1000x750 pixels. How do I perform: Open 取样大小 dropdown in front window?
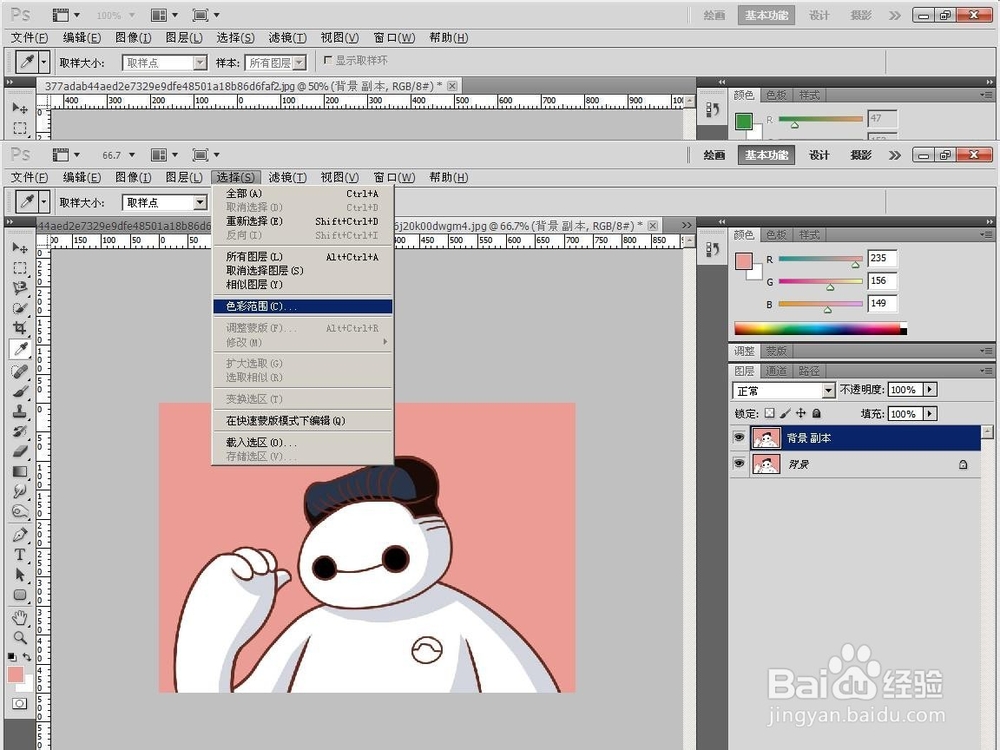(200, 202)
